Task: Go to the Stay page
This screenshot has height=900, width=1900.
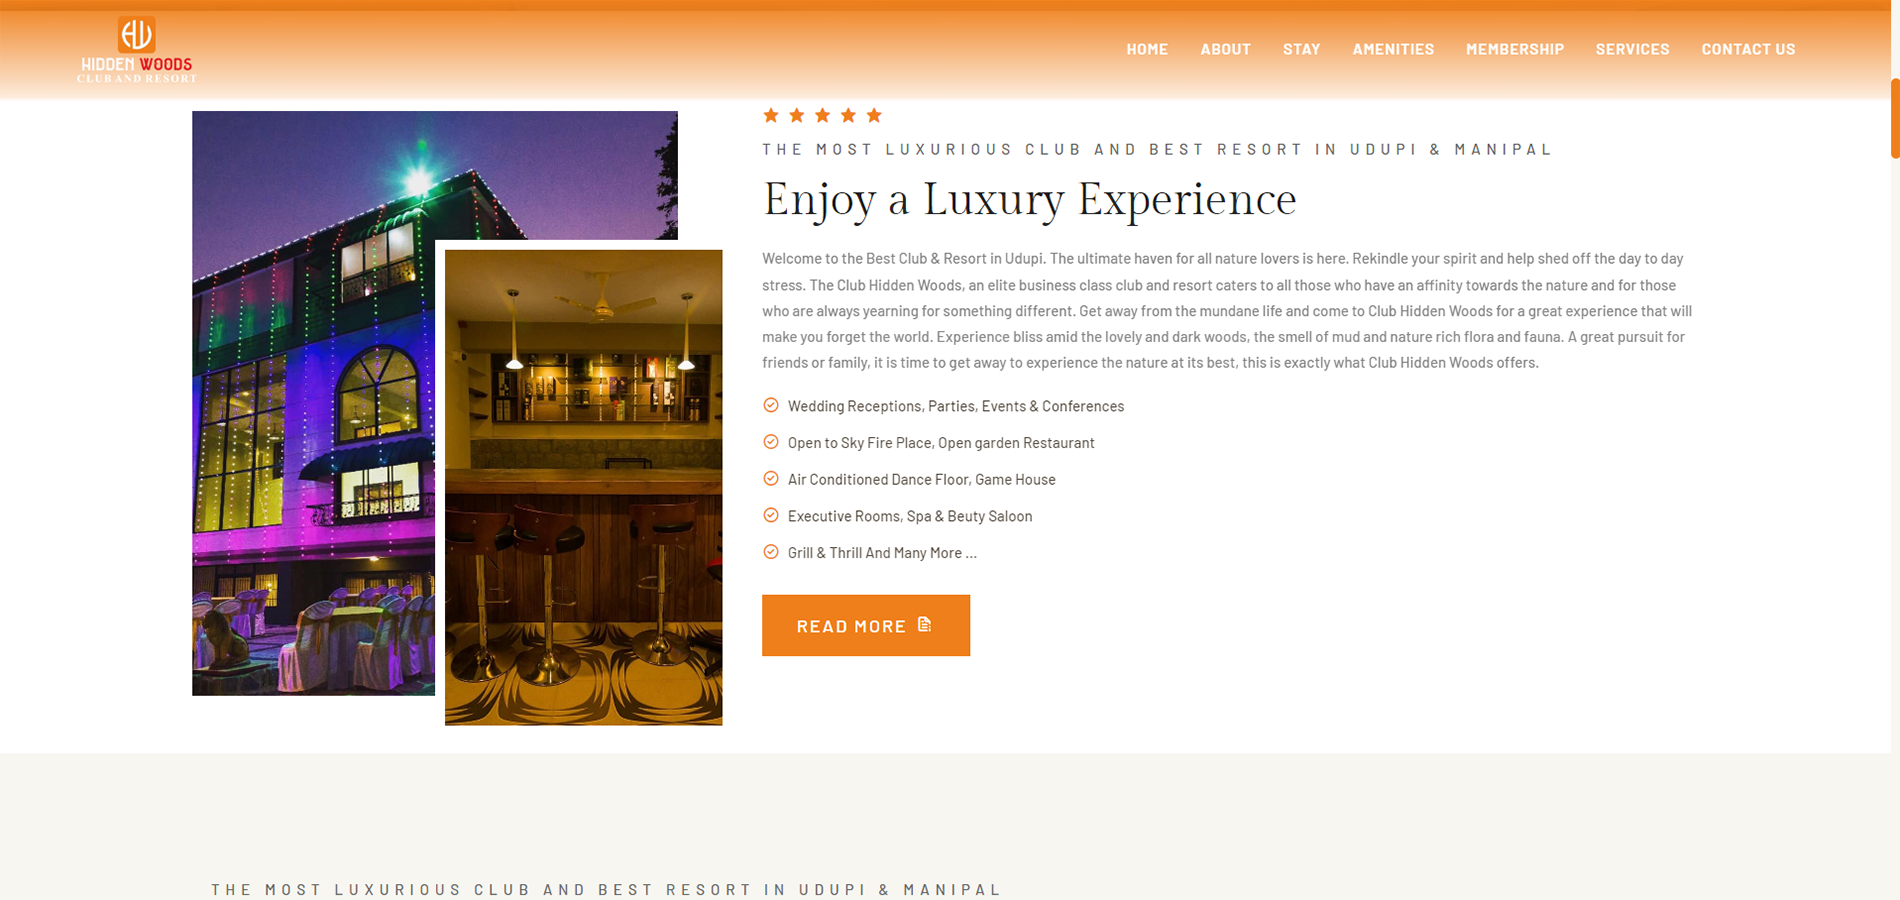Action: coord(1301,49)
